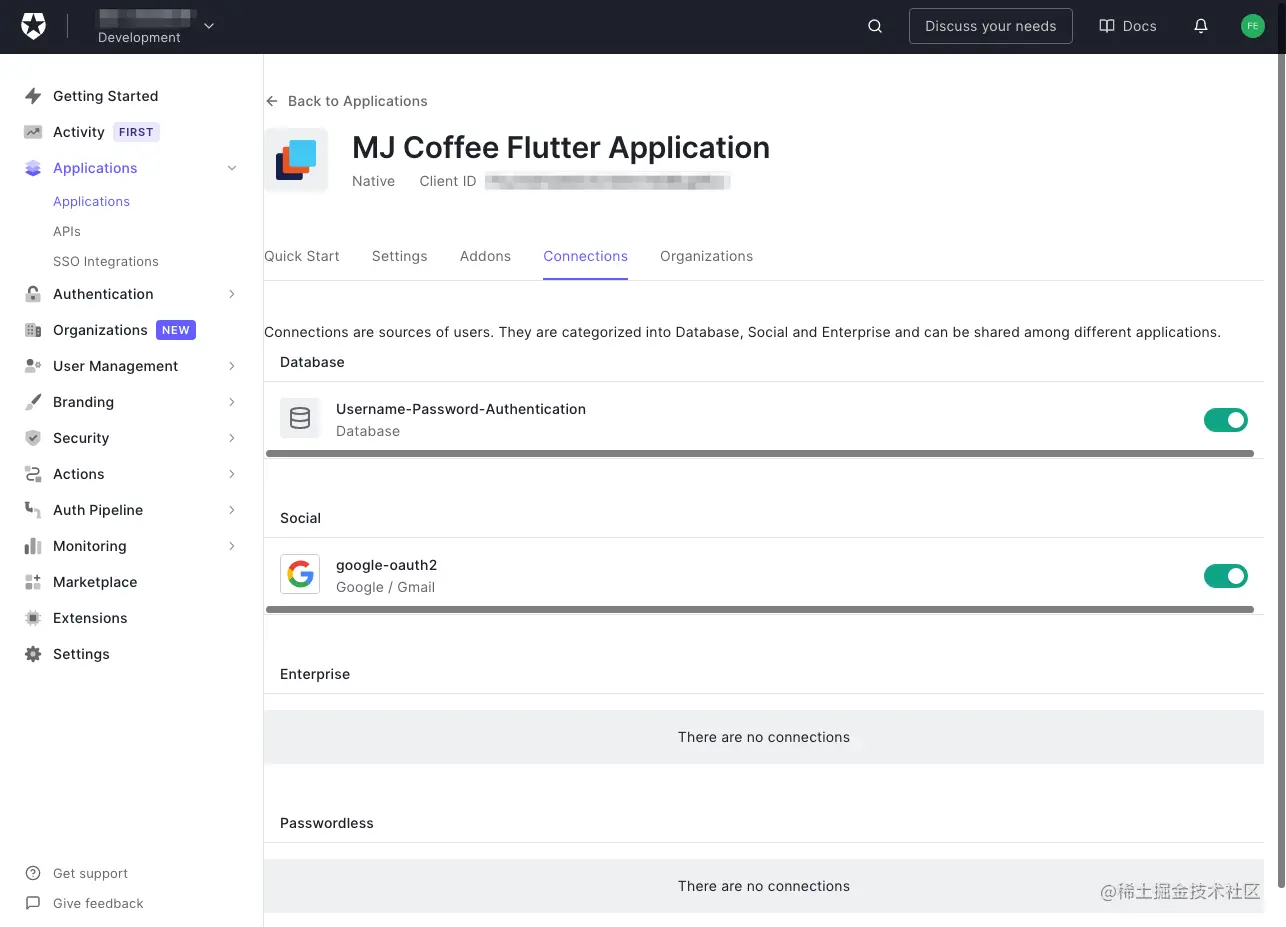
Task: Click the Actions flow icon
Action: point(33,474)
